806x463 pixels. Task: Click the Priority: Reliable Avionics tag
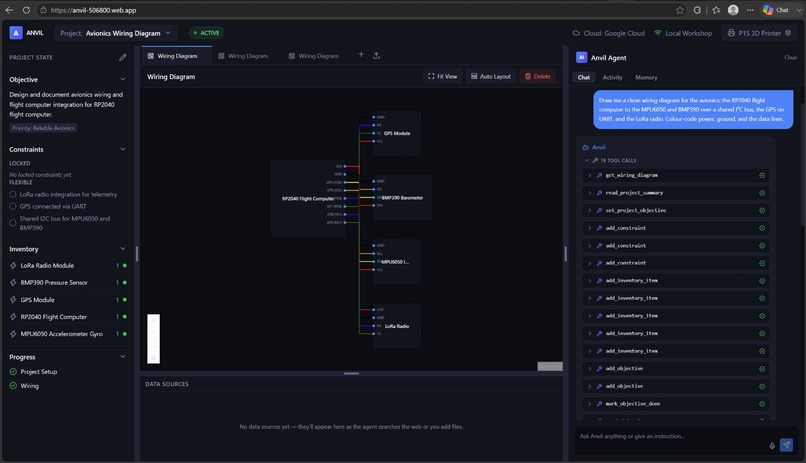pos(44,128)
